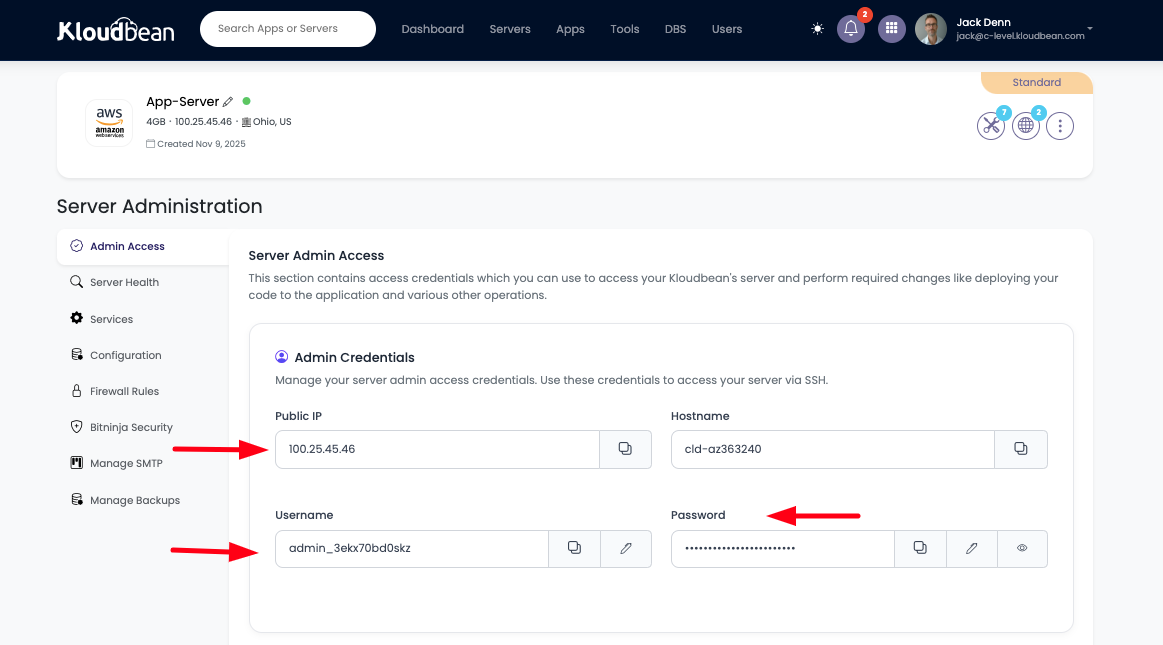
Task: Copy the Hostname value
Action: pos(1020,449)
